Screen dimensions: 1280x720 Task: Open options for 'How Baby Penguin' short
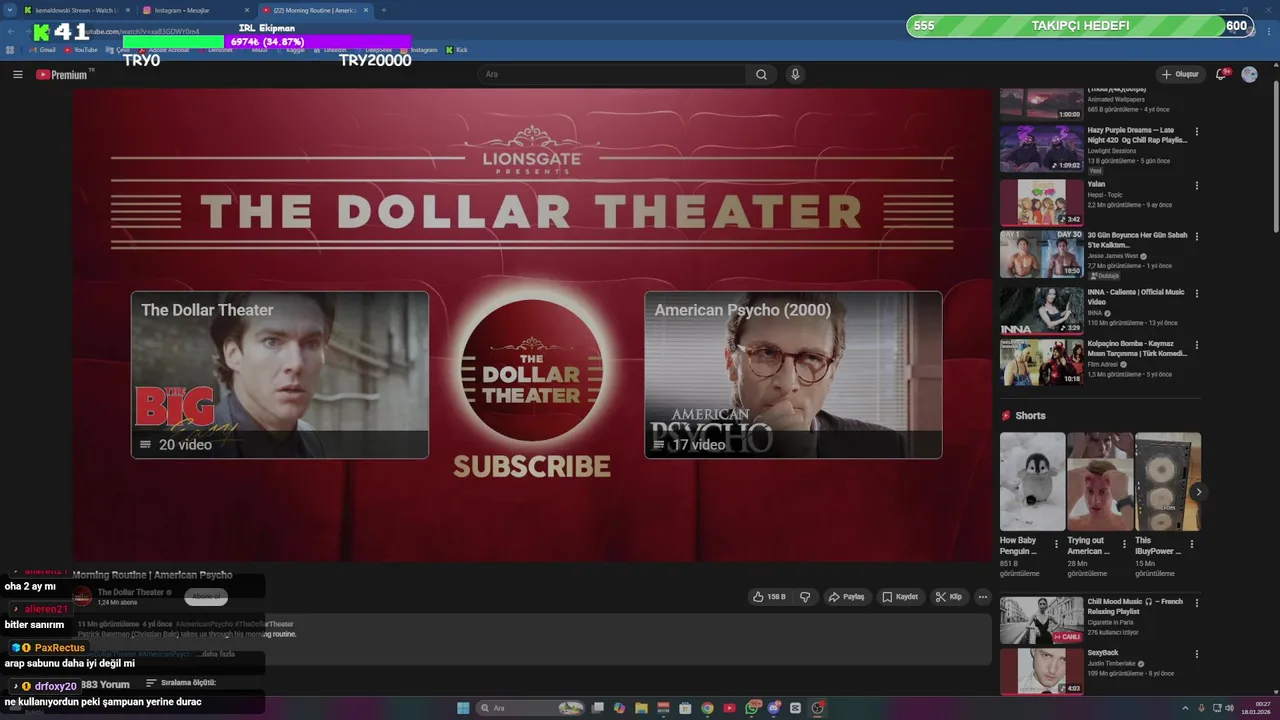pos(1056,545)
